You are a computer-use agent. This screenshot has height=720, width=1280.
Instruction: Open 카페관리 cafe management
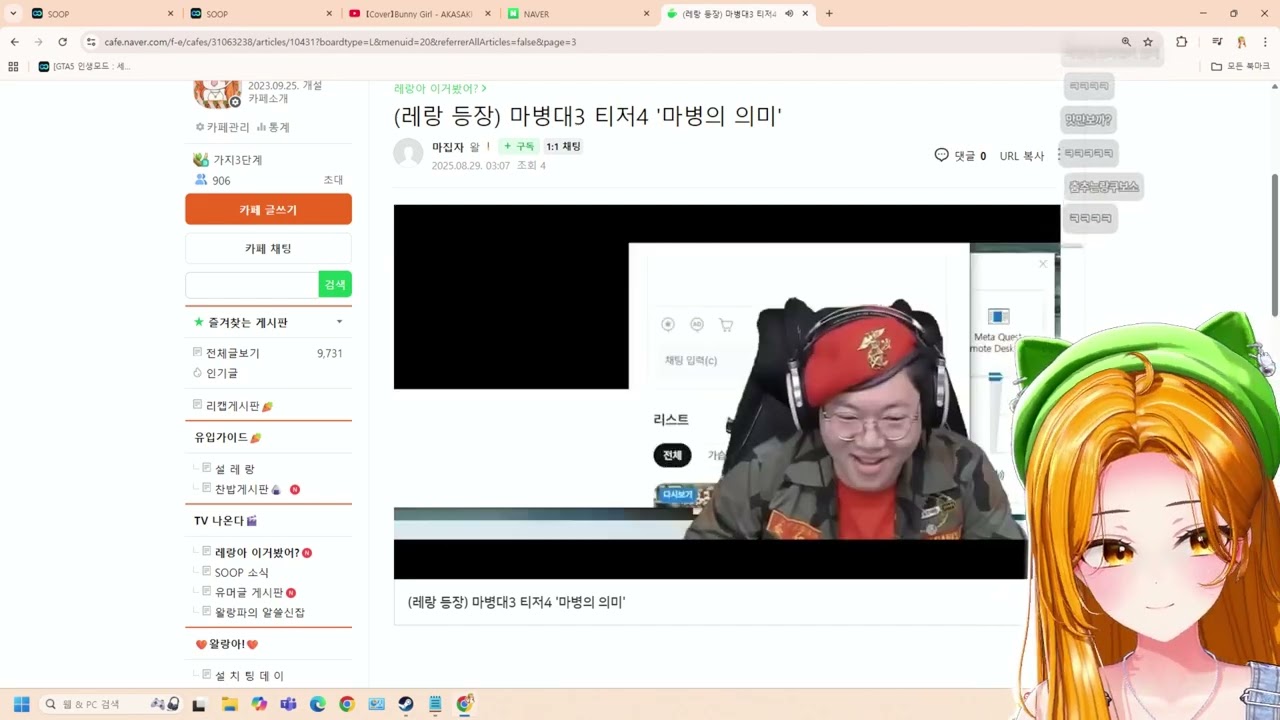[x=222, y=127]
